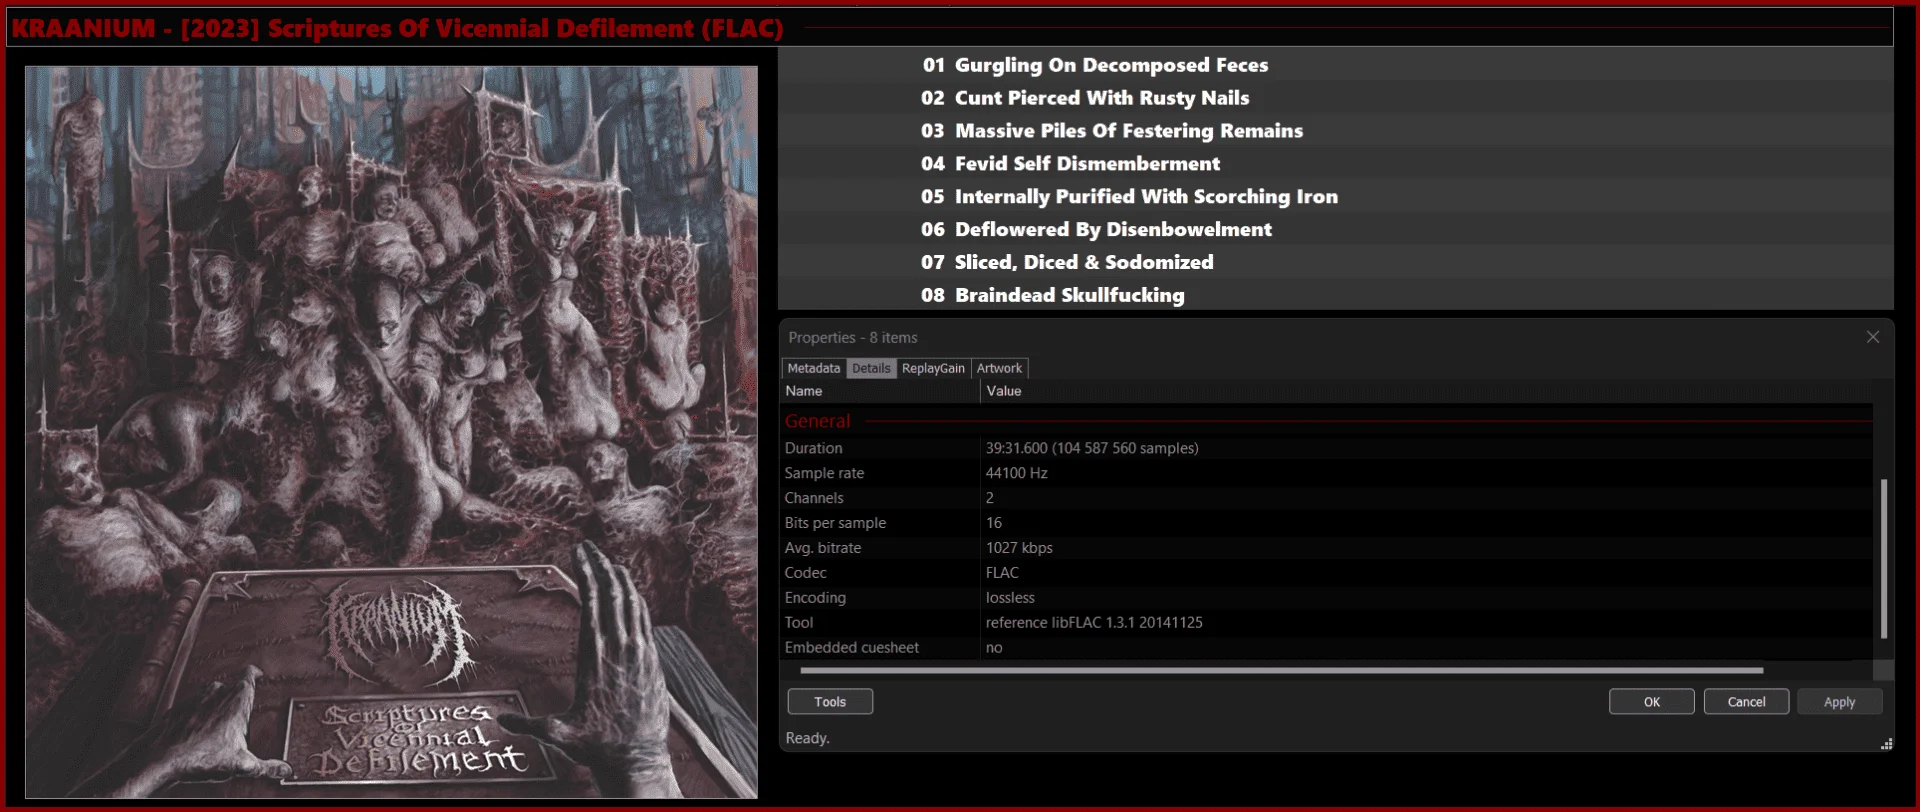Select the Codec property row
The image size is (1920, 812).
coord(1327,573)
